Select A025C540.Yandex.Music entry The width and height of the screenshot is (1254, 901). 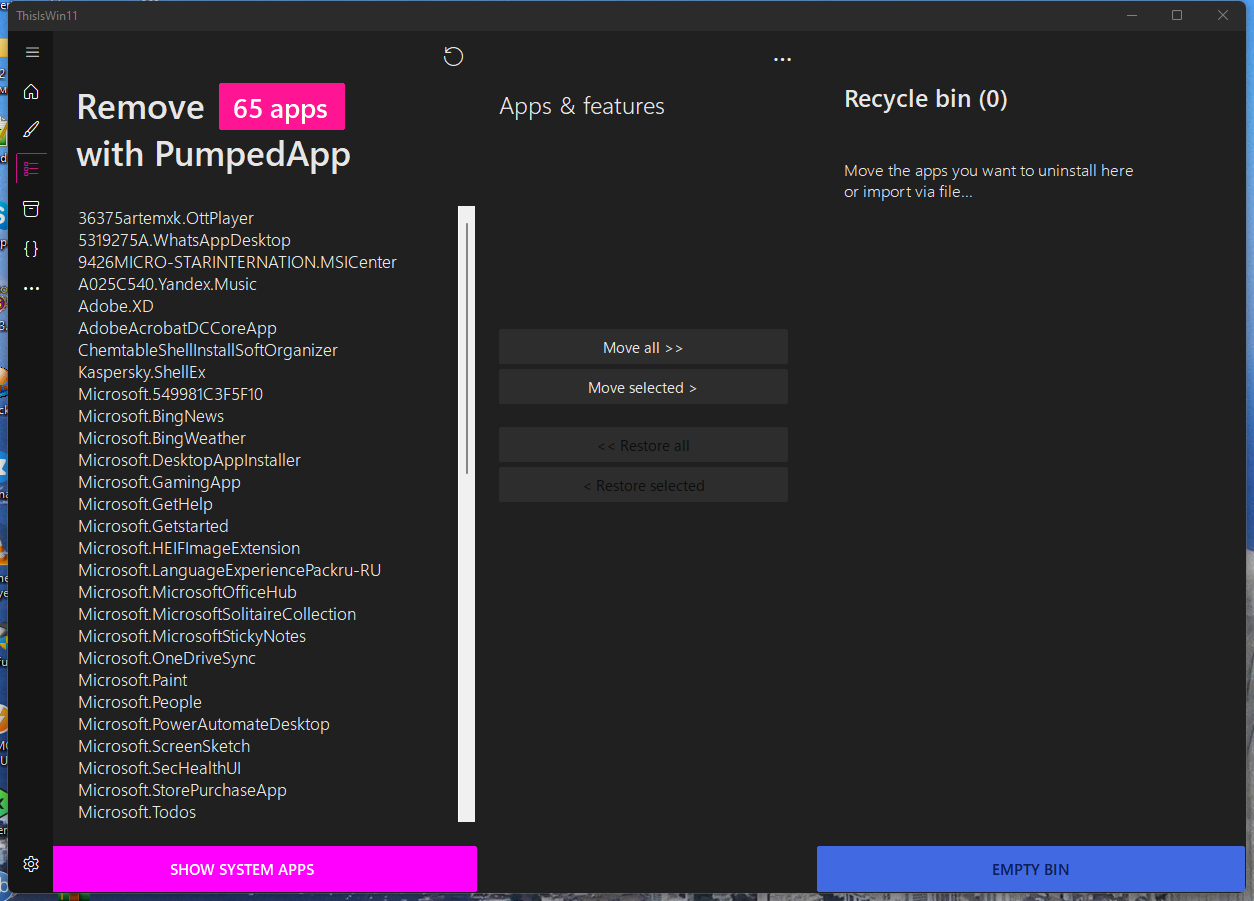tap(167, 284)
